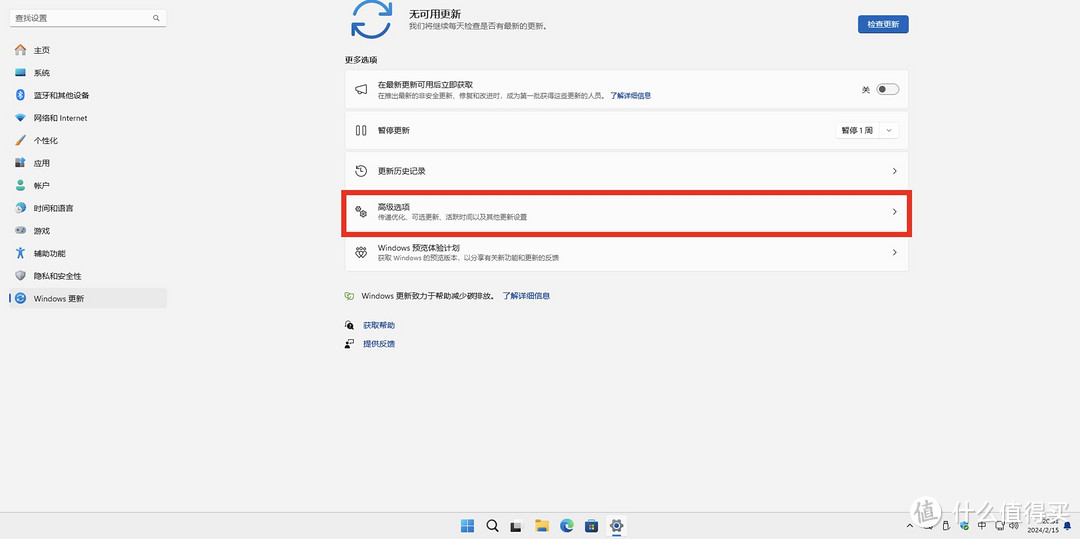Image resolution: width=1080 pixels, height=539 pixels.
Task: Open the 主页 home icon in sidebar
Action: click(21, 50)
